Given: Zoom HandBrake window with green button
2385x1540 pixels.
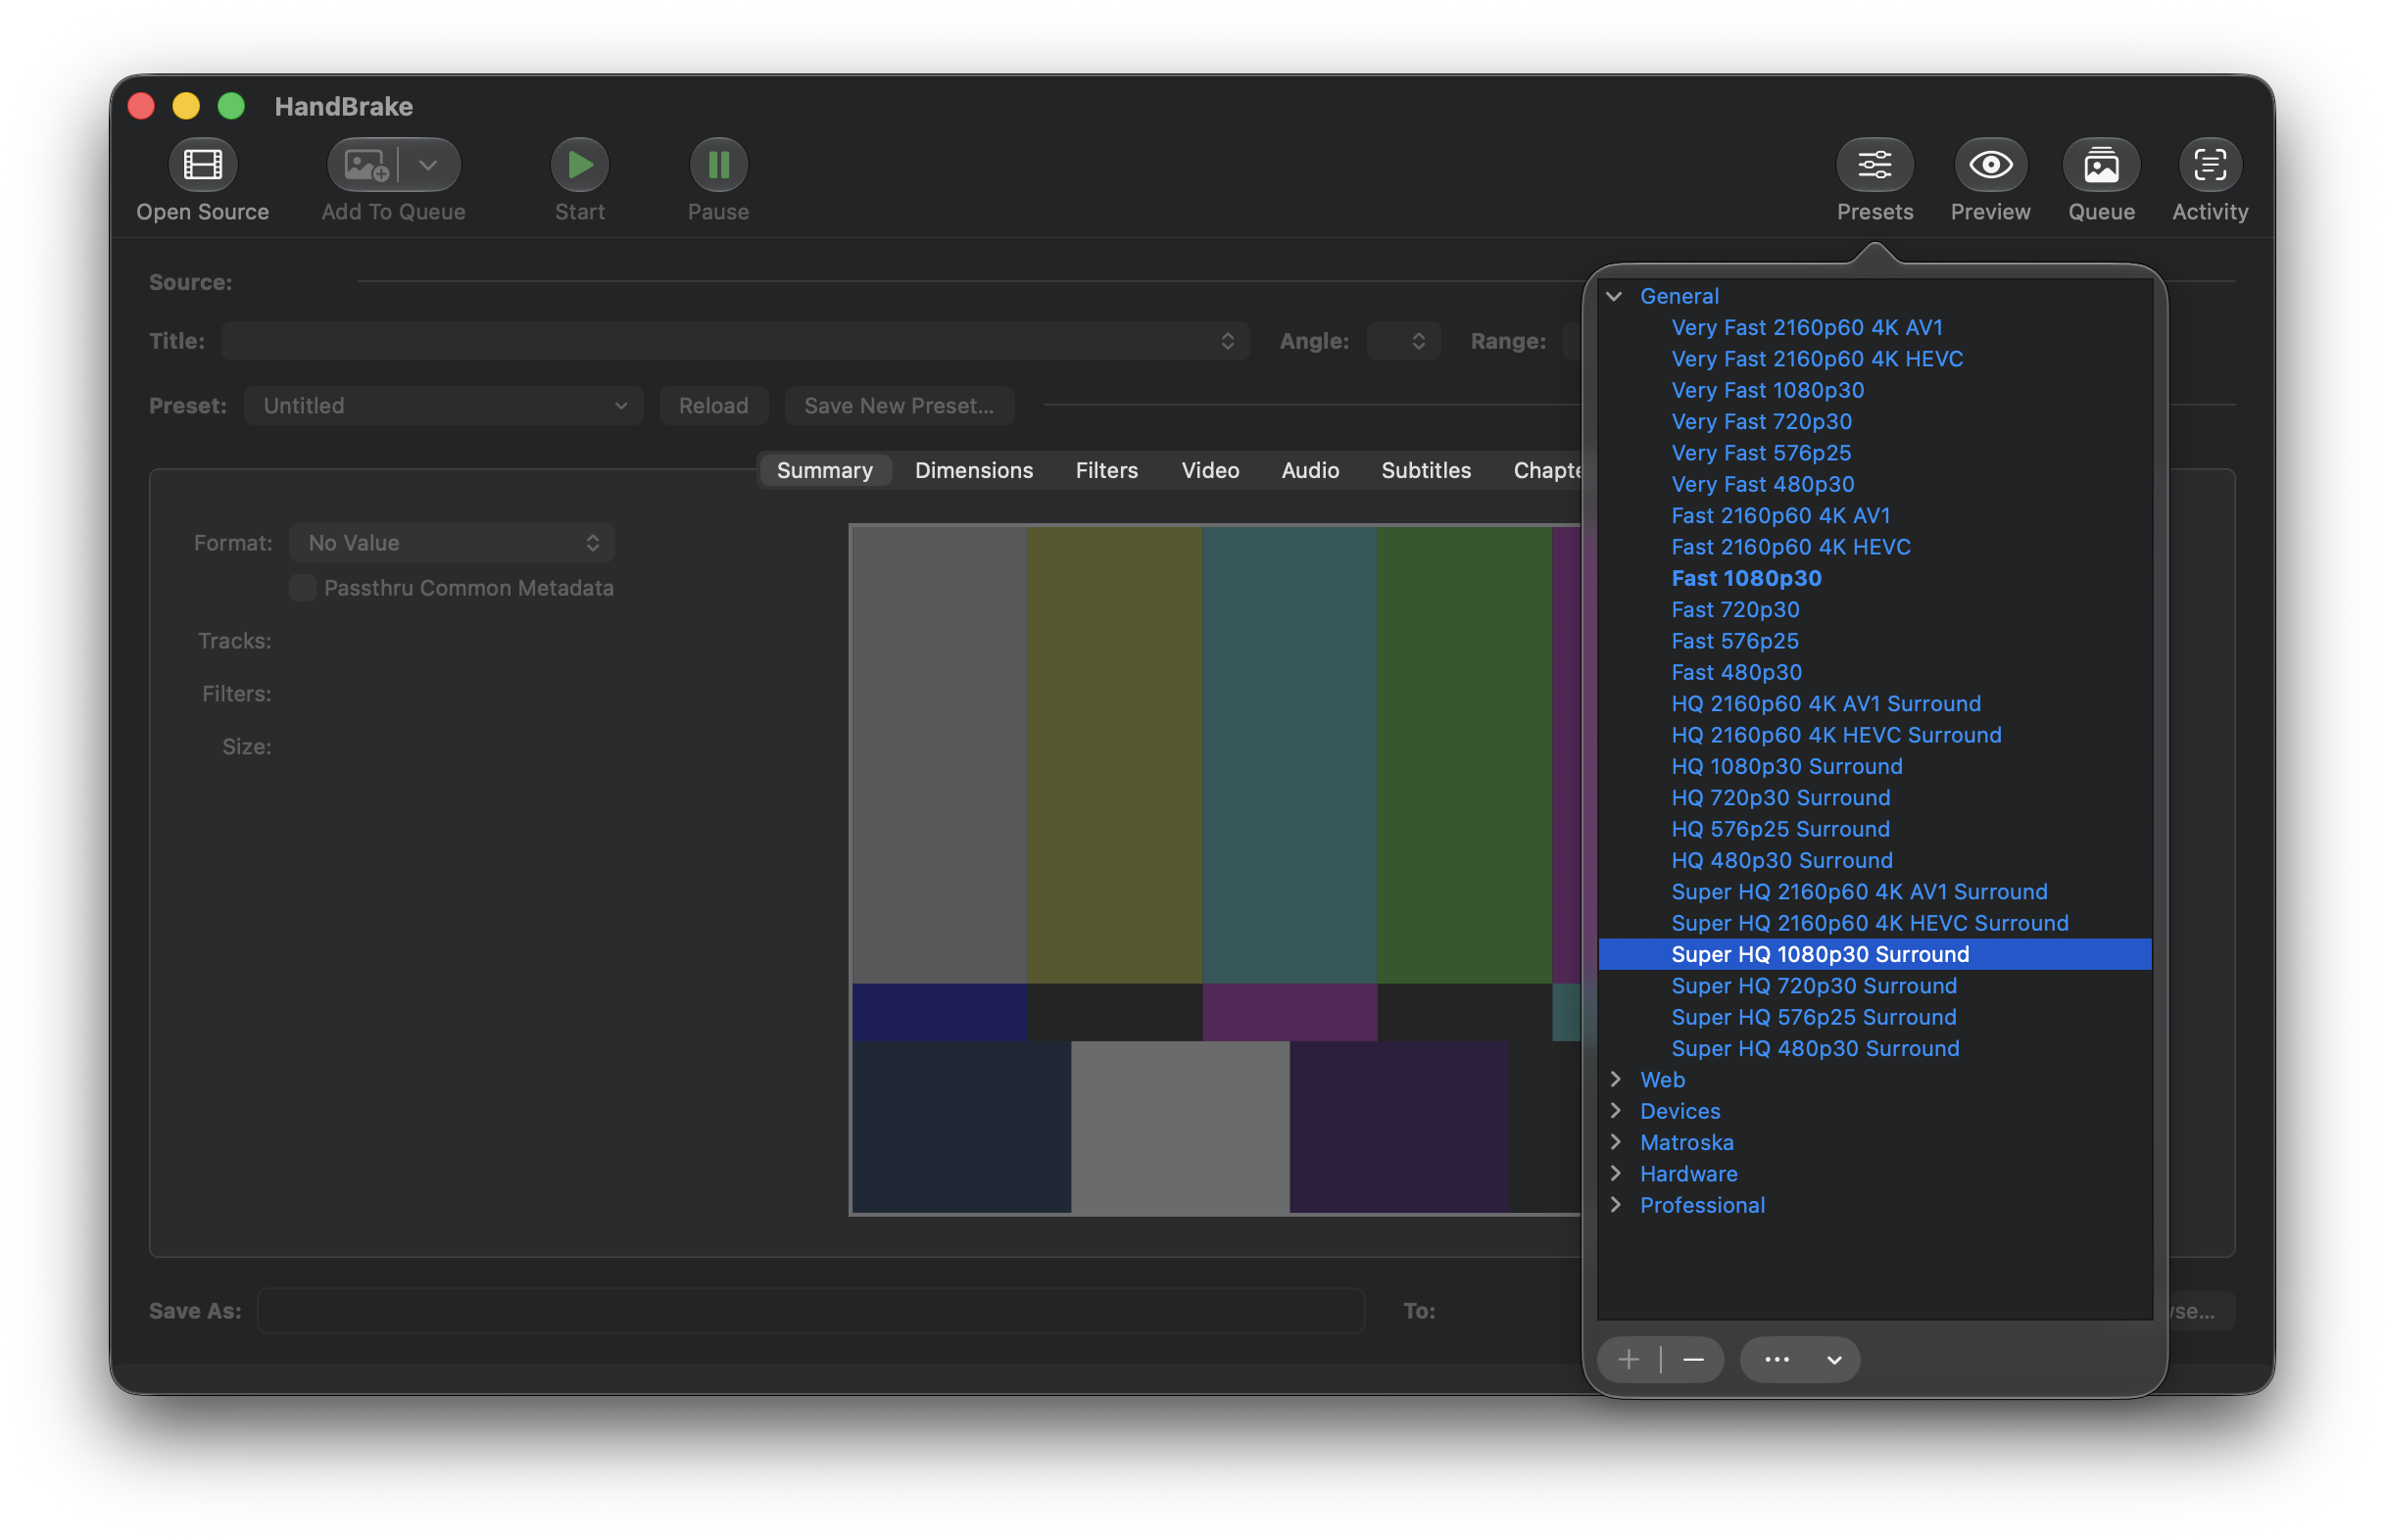Looking at the screenshot, I should [231, 106].
